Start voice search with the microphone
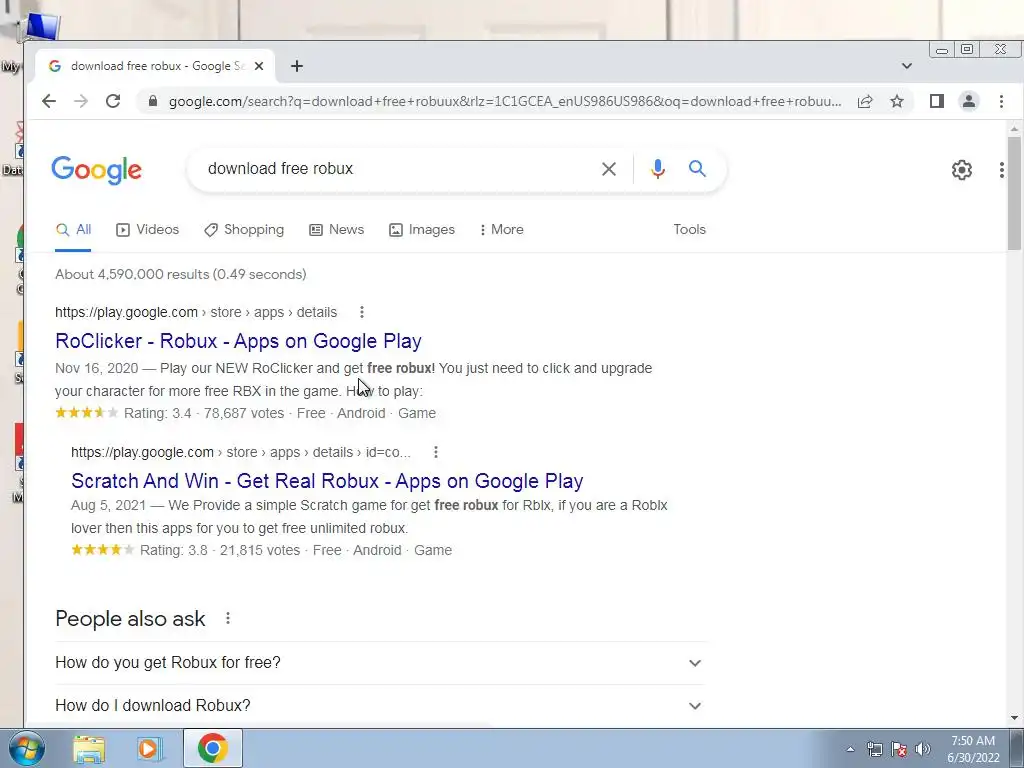This screenshot has height=768, width=1024. point(658,169)
